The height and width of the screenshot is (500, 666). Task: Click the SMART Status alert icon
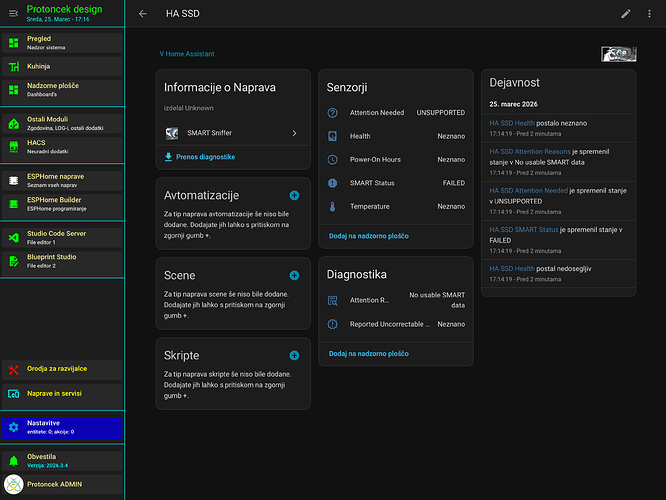point(333,183)
